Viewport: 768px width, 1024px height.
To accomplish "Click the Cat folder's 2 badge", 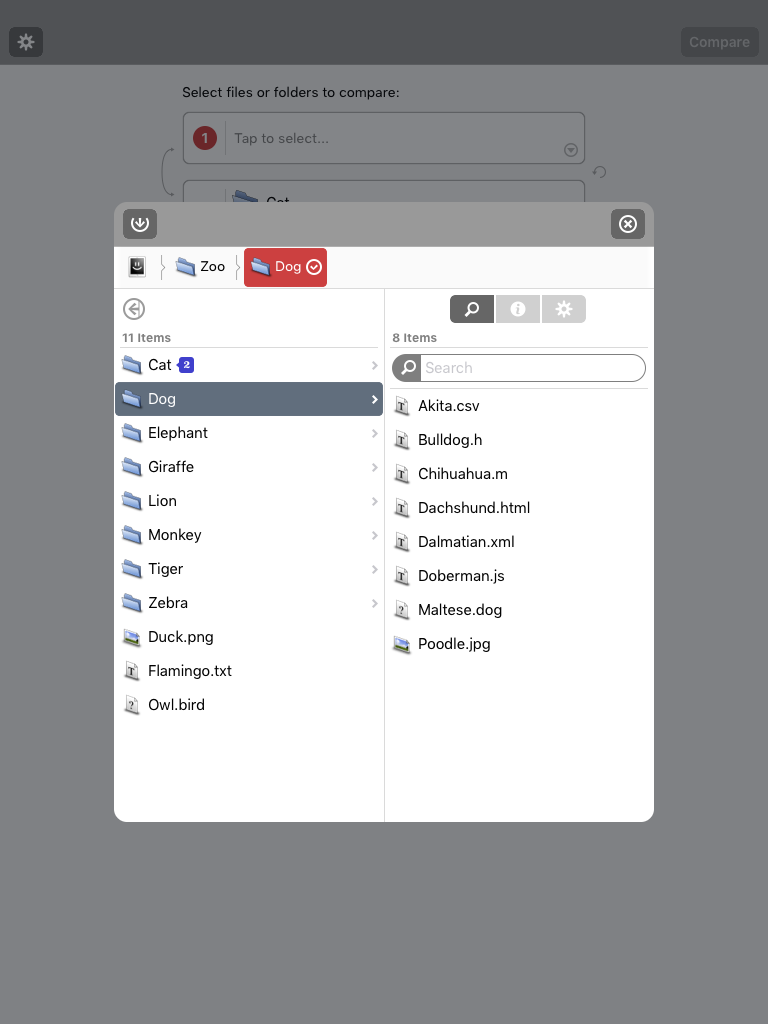I will click(186, 365).
